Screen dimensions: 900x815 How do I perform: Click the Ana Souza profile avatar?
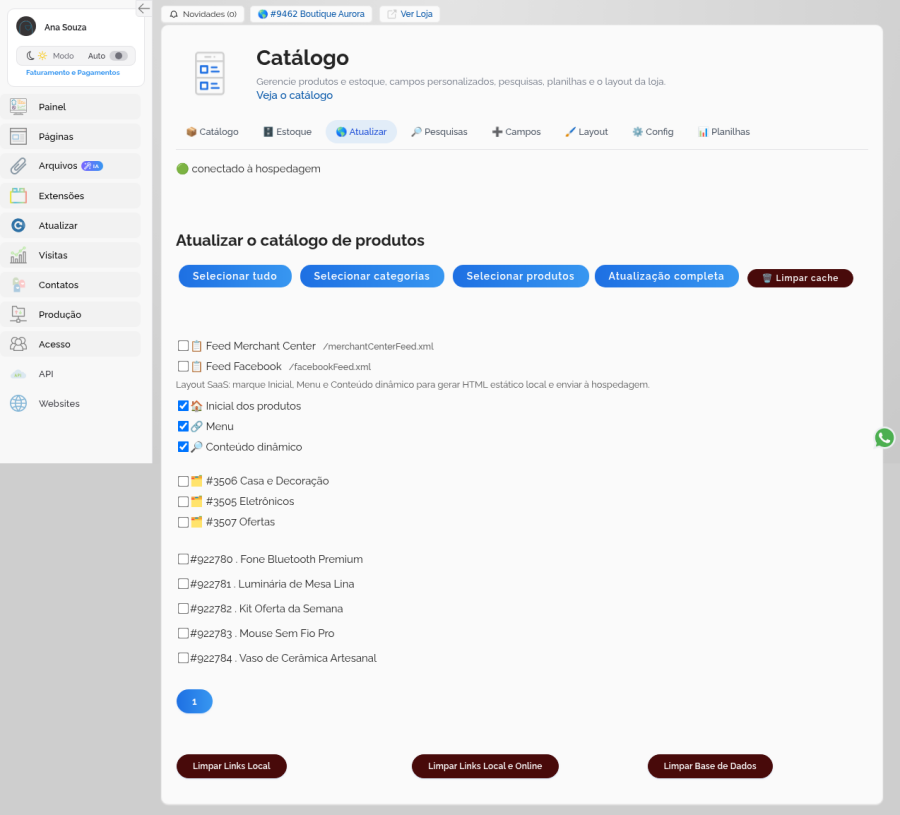pos(26,26)
